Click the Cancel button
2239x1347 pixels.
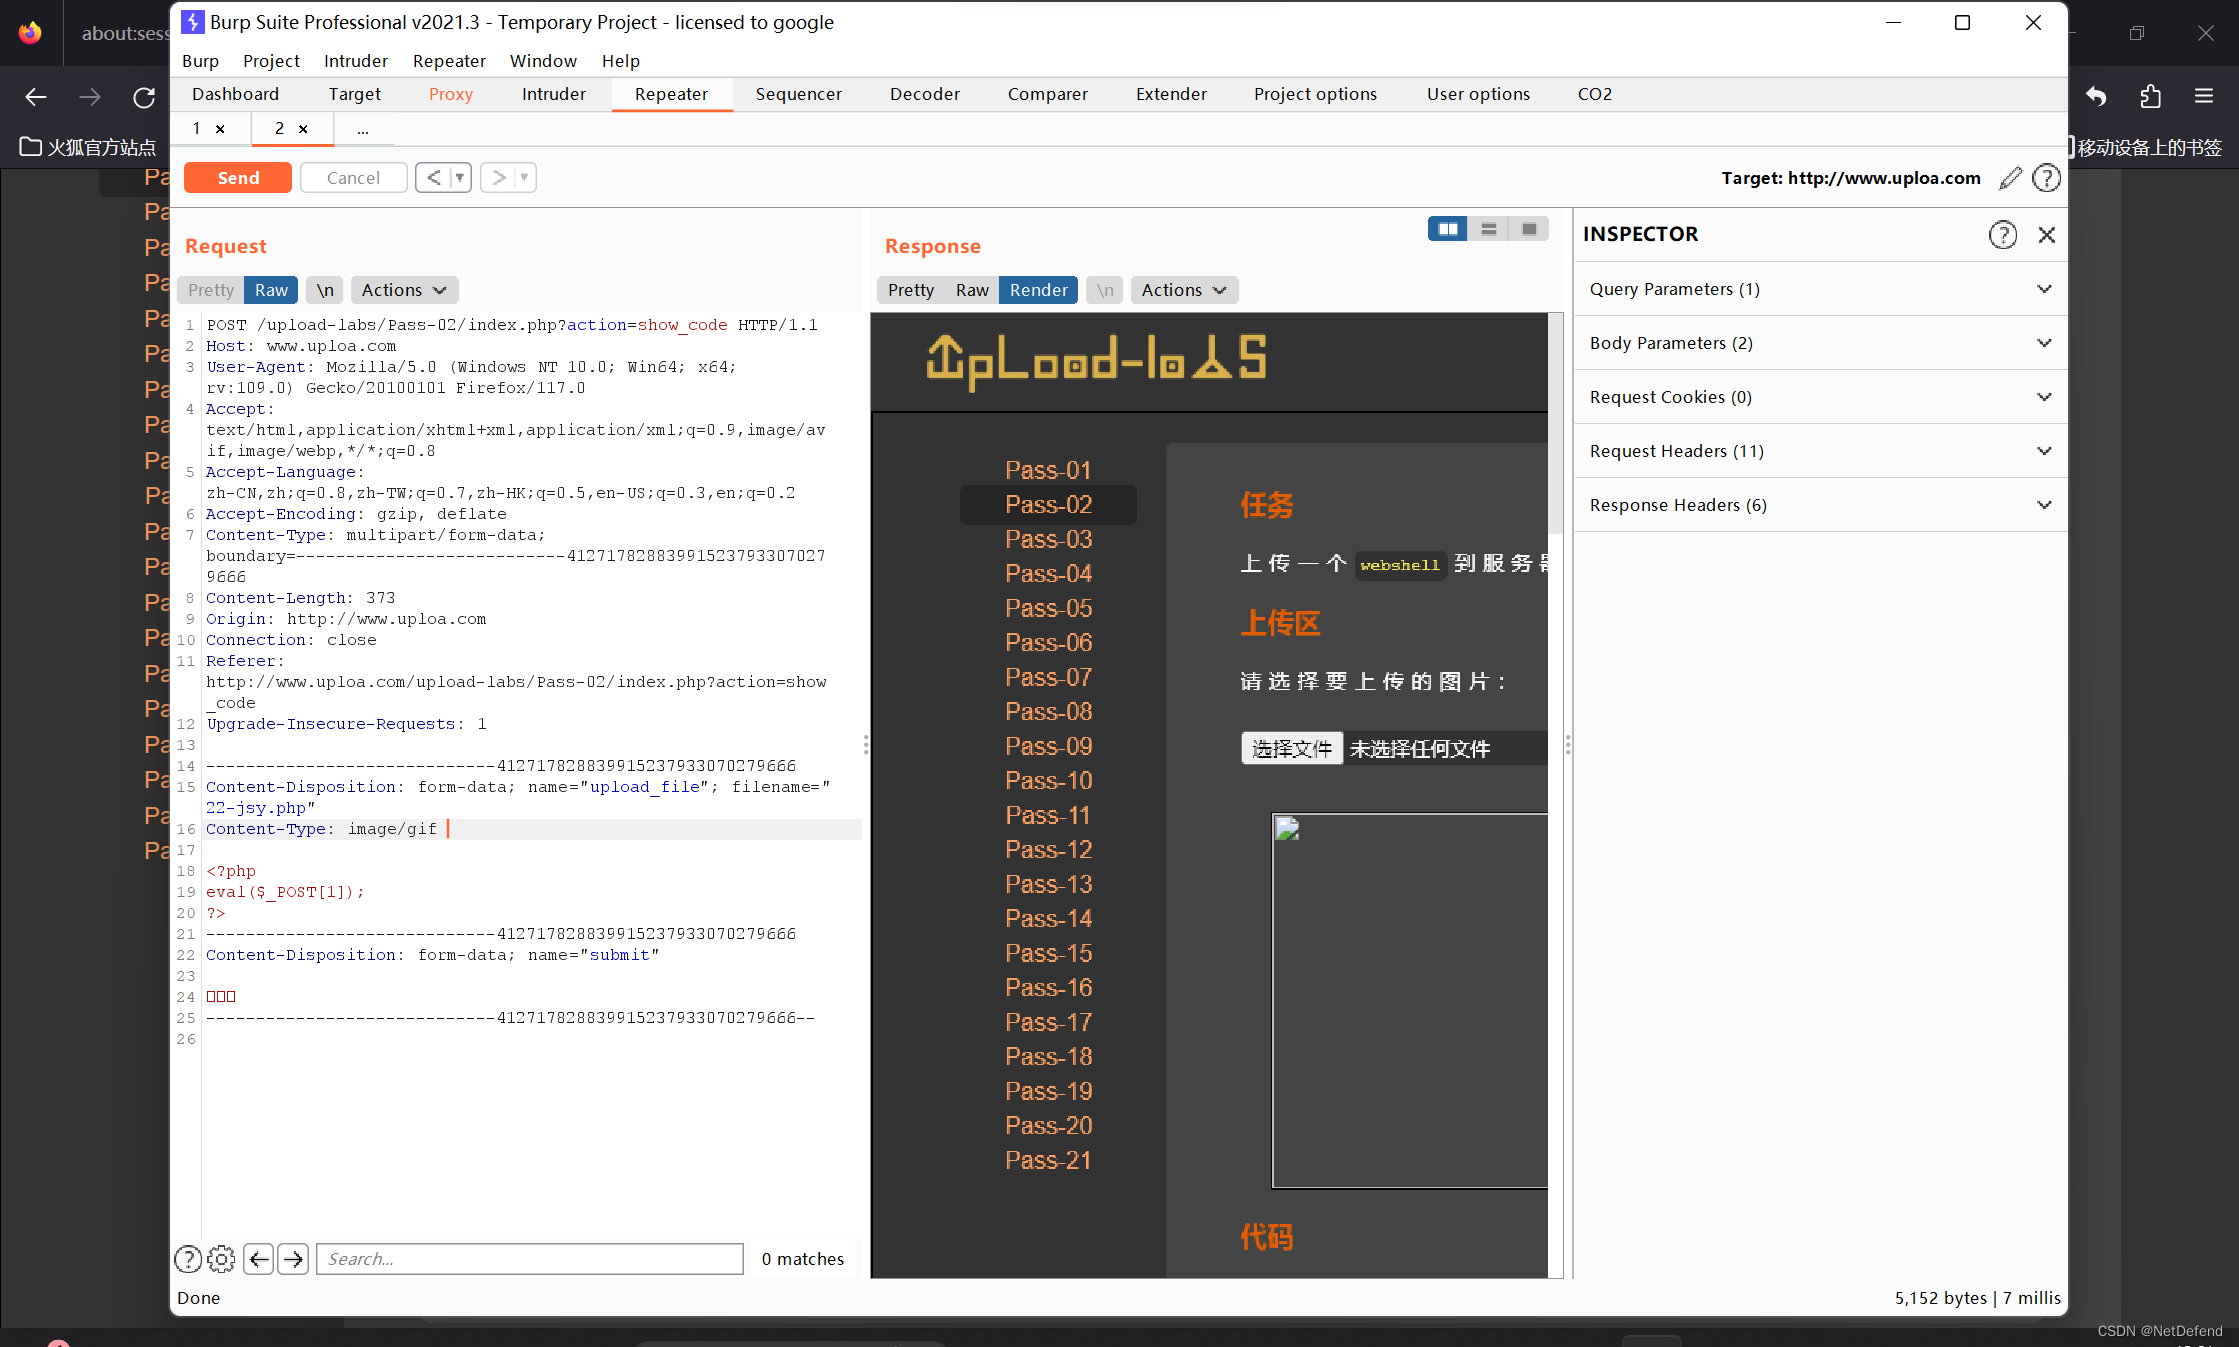click(x=353, y=177)
